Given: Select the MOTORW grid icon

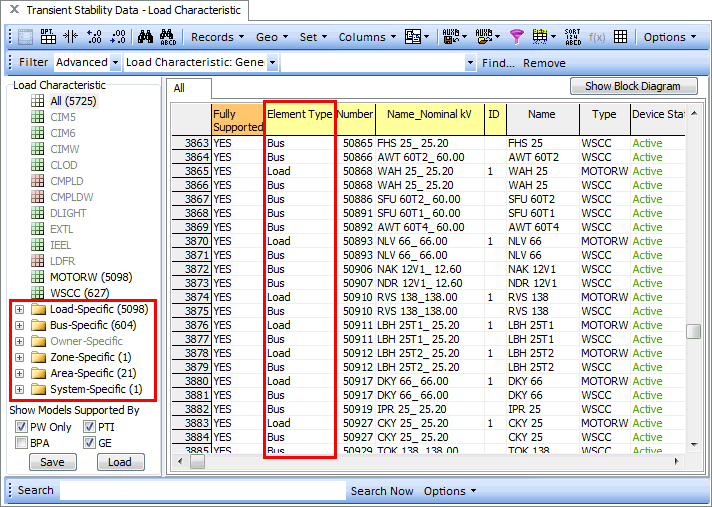Looking at the screenshot, I should pyautogui.click(x=38, y=277).
